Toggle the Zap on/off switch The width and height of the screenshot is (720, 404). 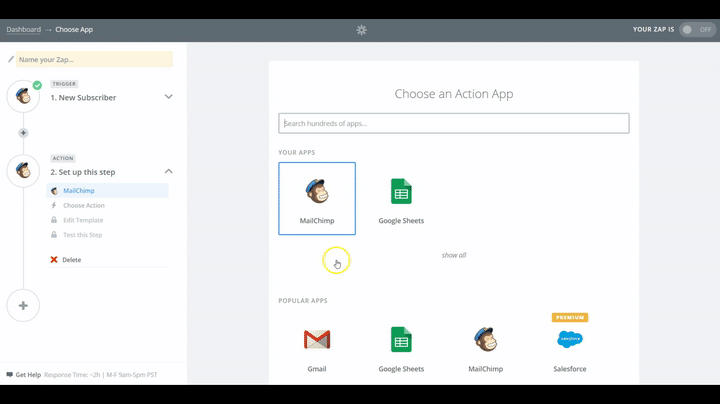697,30
